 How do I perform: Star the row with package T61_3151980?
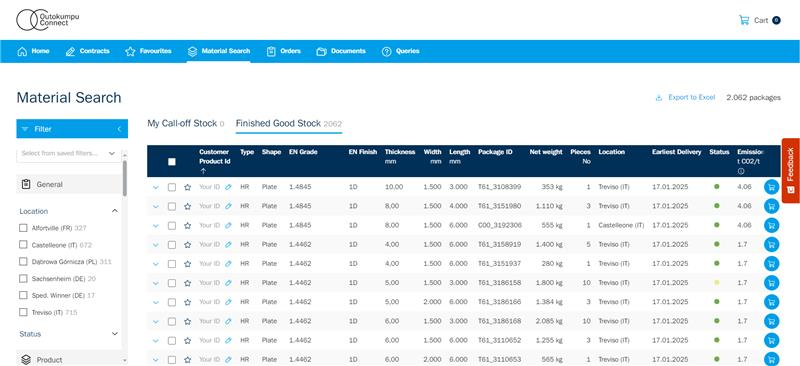pyautogui.click(x=187, y=206)
